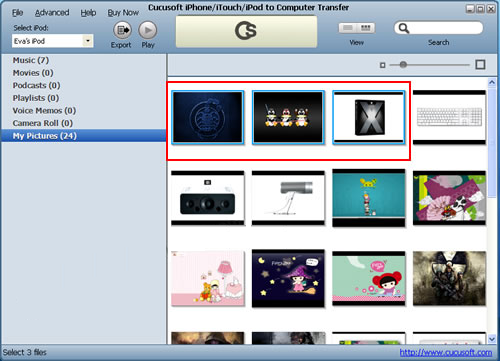The height and width of the screenshot is (361, 500).
Task: Click the 'Select 3 files' status text
Action: (x=25, y=352)
